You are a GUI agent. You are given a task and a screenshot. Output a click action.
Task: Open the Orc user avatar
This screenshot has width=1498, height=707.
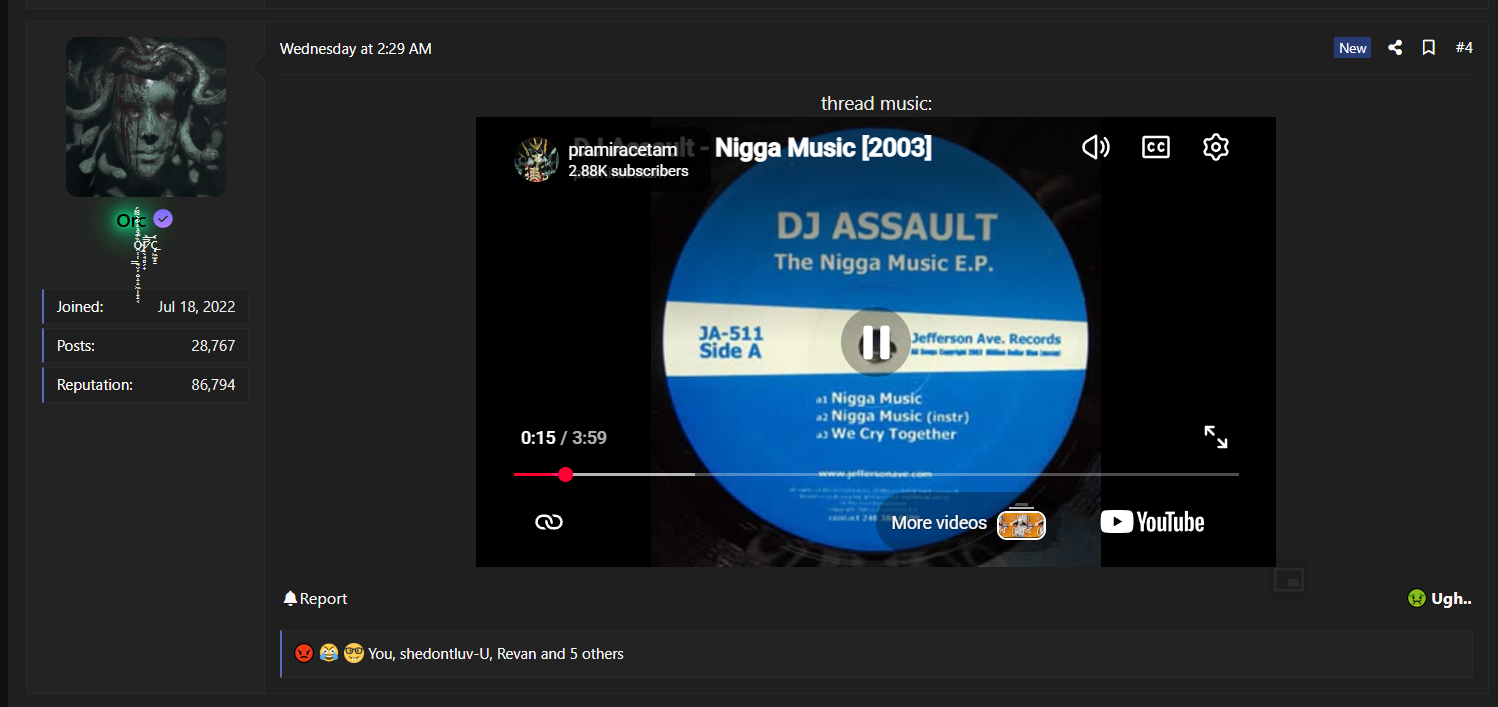point(146,117)
